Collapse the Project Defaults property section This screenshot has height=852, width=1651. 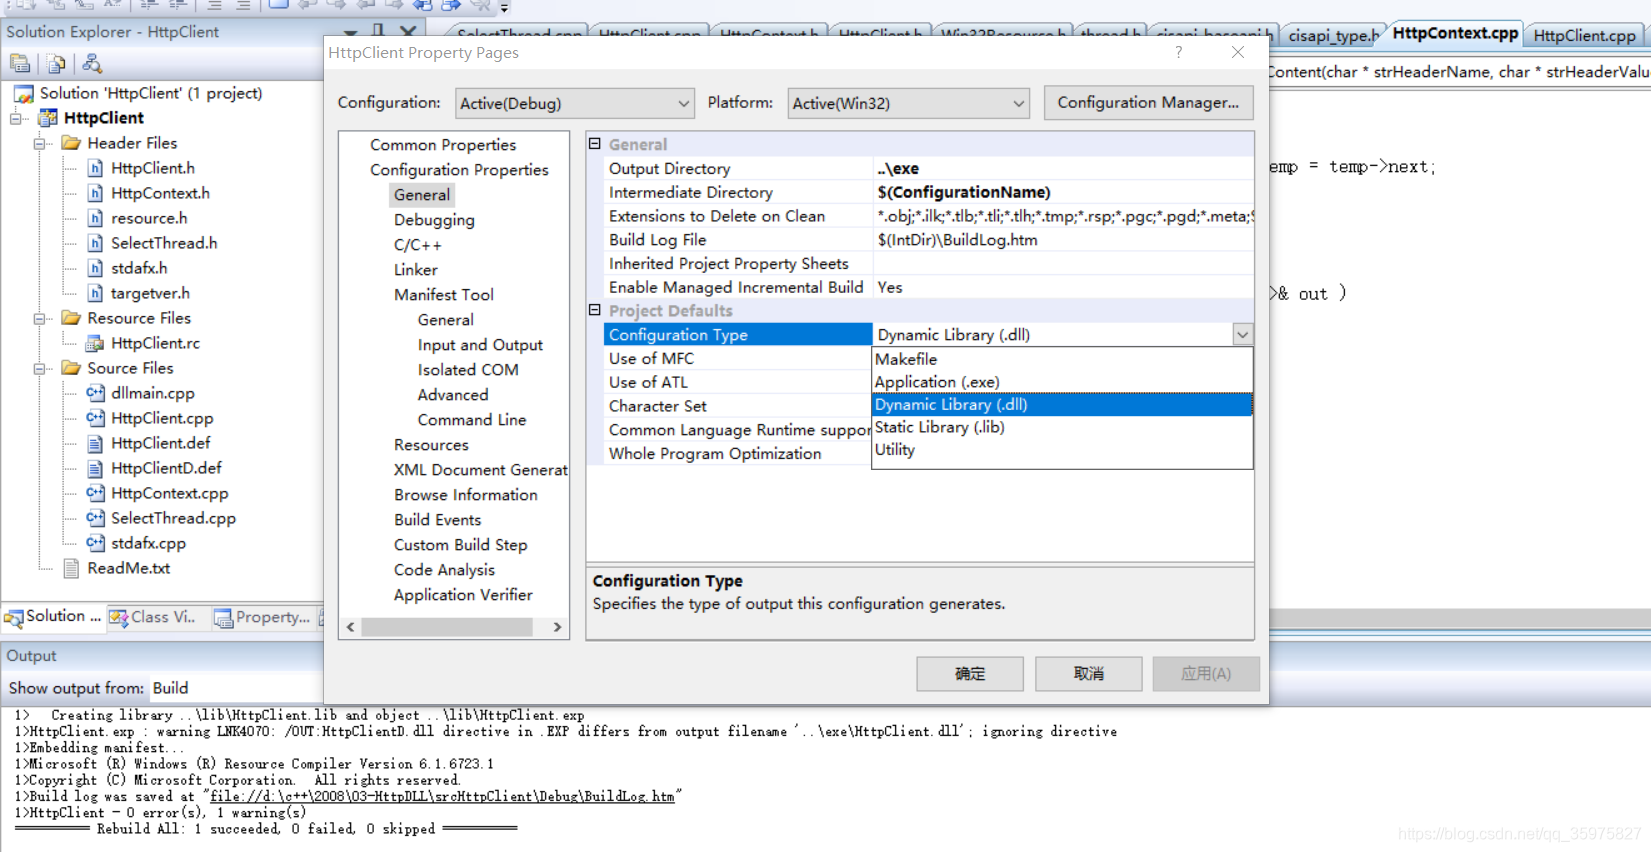pyautogui.click(x=595, y=310)
